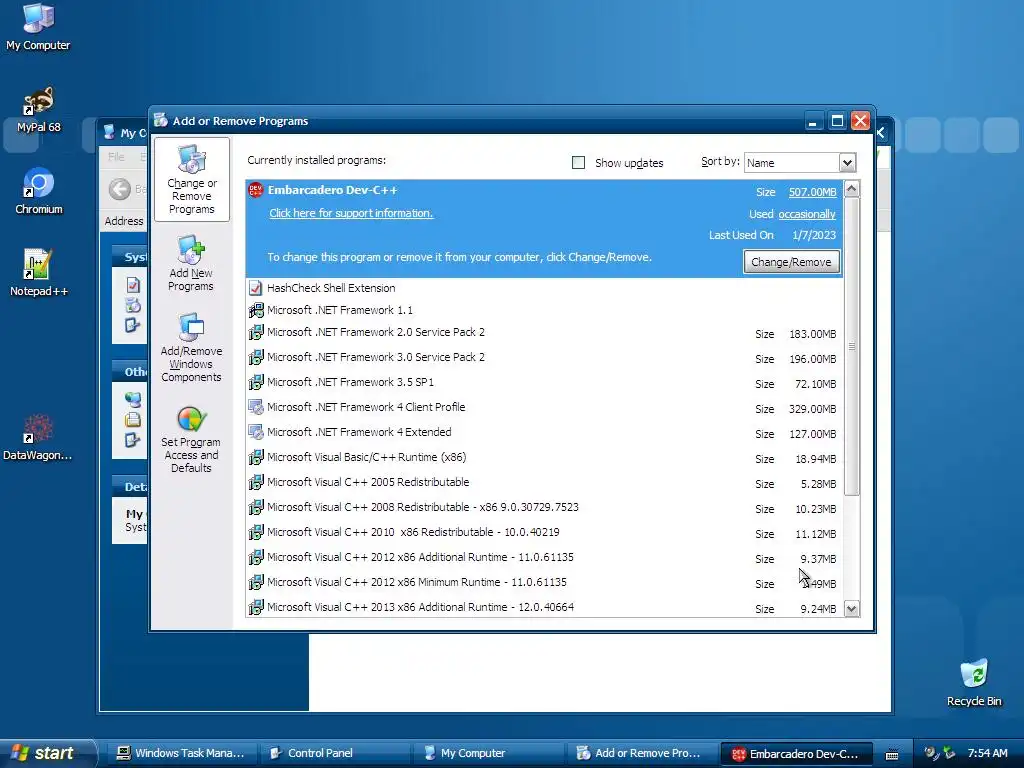Click Visual C++ 2010 x86 Redistributable icon

click(255, 532)
